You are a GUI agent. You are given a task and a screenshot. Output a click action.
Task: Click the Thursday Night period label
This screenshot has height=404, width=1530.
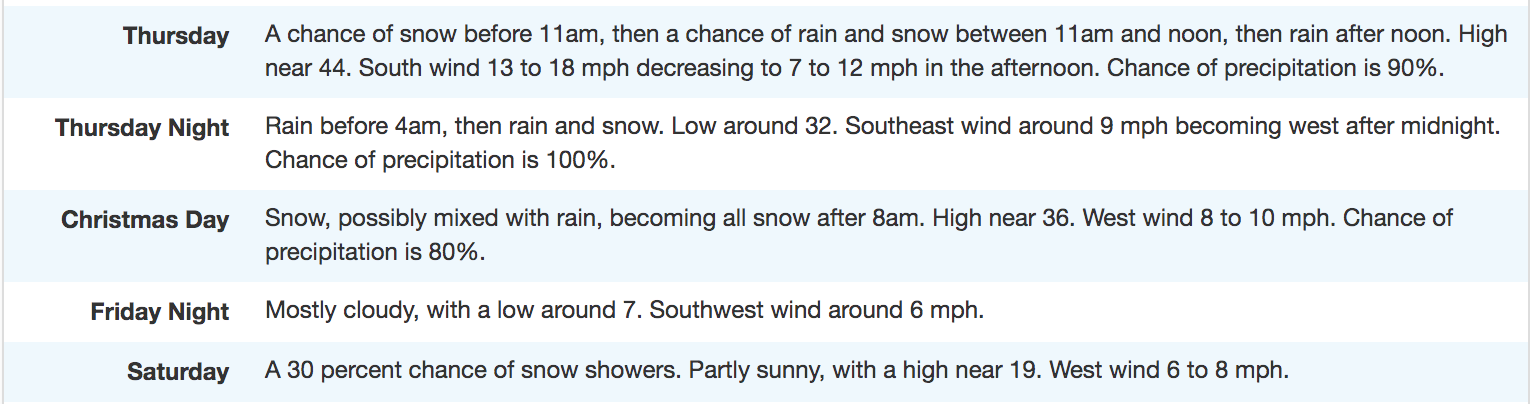(x=142, y=128)
